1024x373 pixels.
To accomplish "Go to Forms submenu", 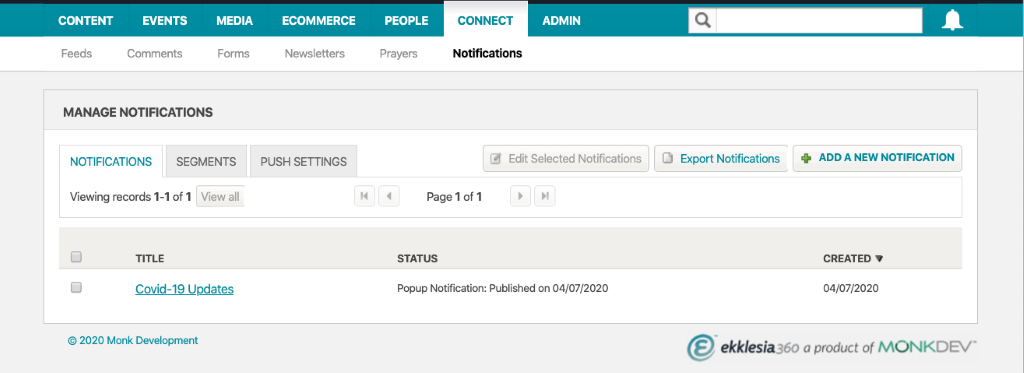I will click(x=233, y=54).
